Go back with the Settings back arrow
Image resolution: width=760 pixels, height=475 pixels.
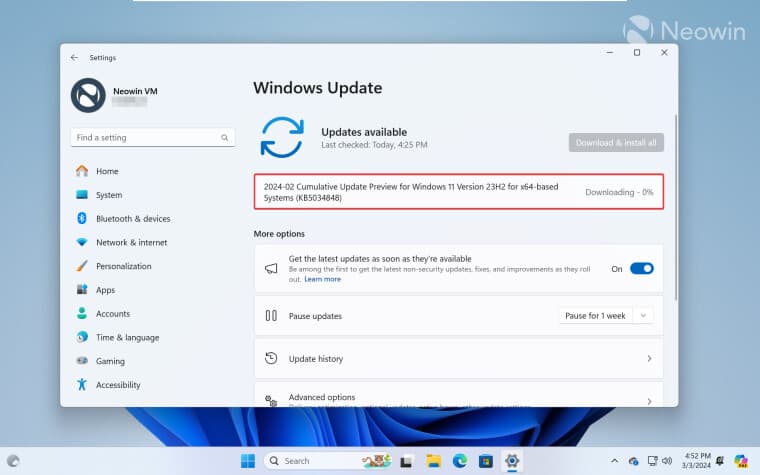click(74, 57)
